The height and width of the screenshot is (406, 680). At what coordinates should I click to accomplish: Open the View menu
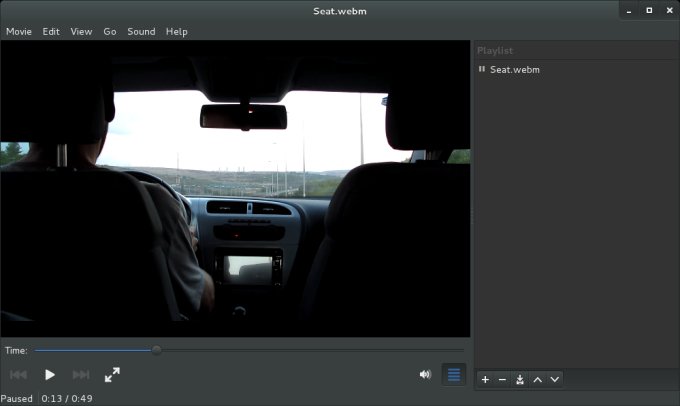click(81, 31)
